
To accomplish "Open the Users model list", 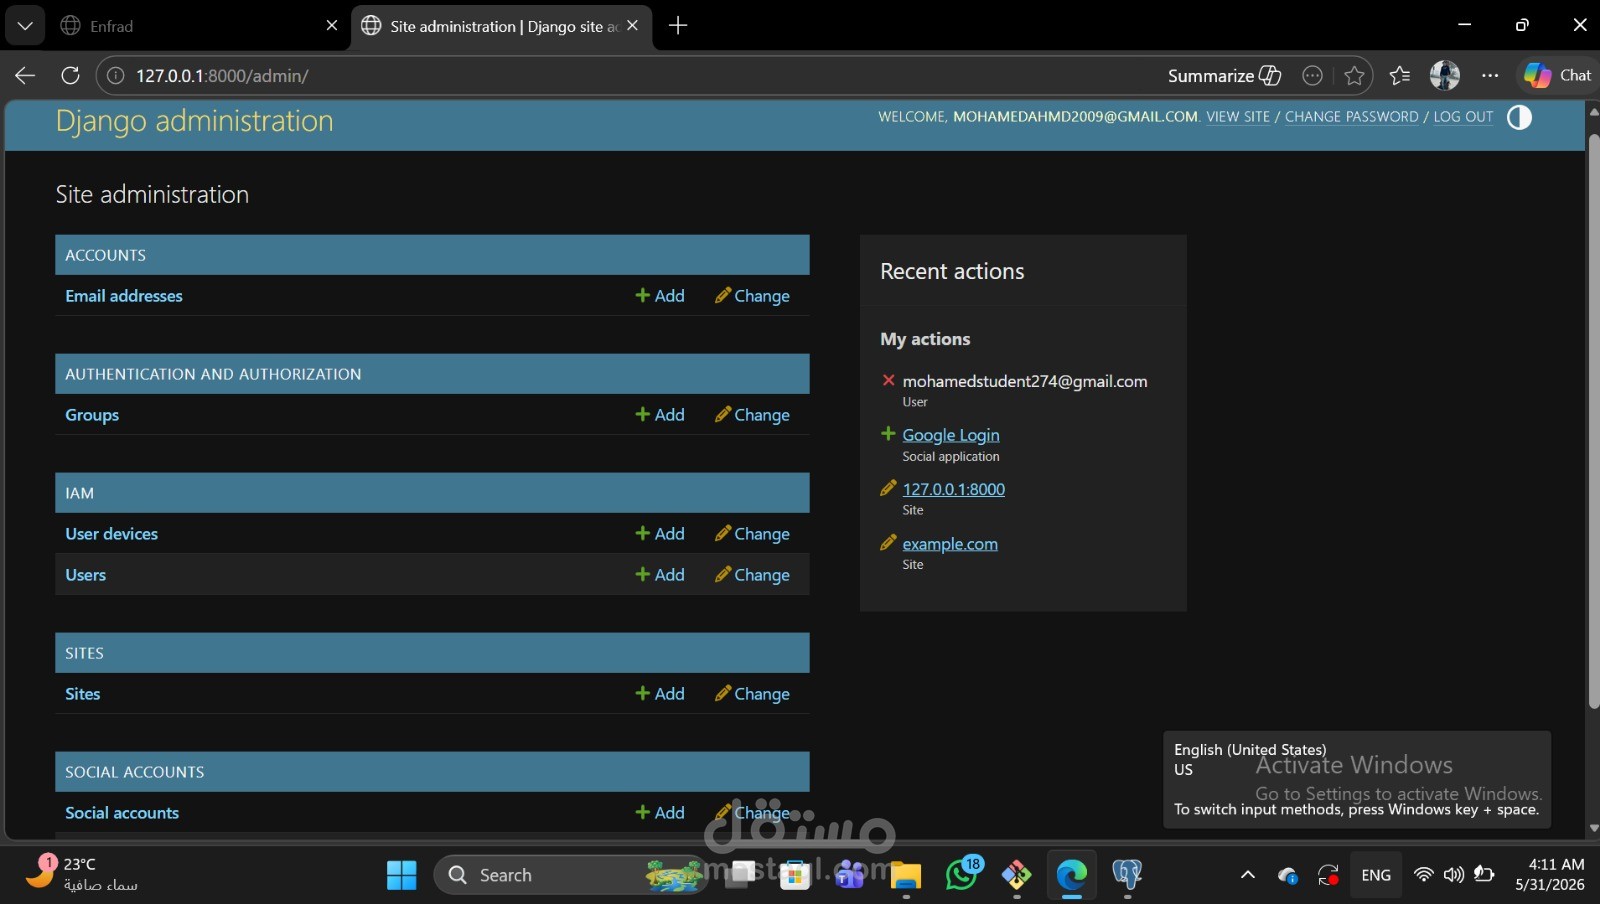I will click(86, 575).
